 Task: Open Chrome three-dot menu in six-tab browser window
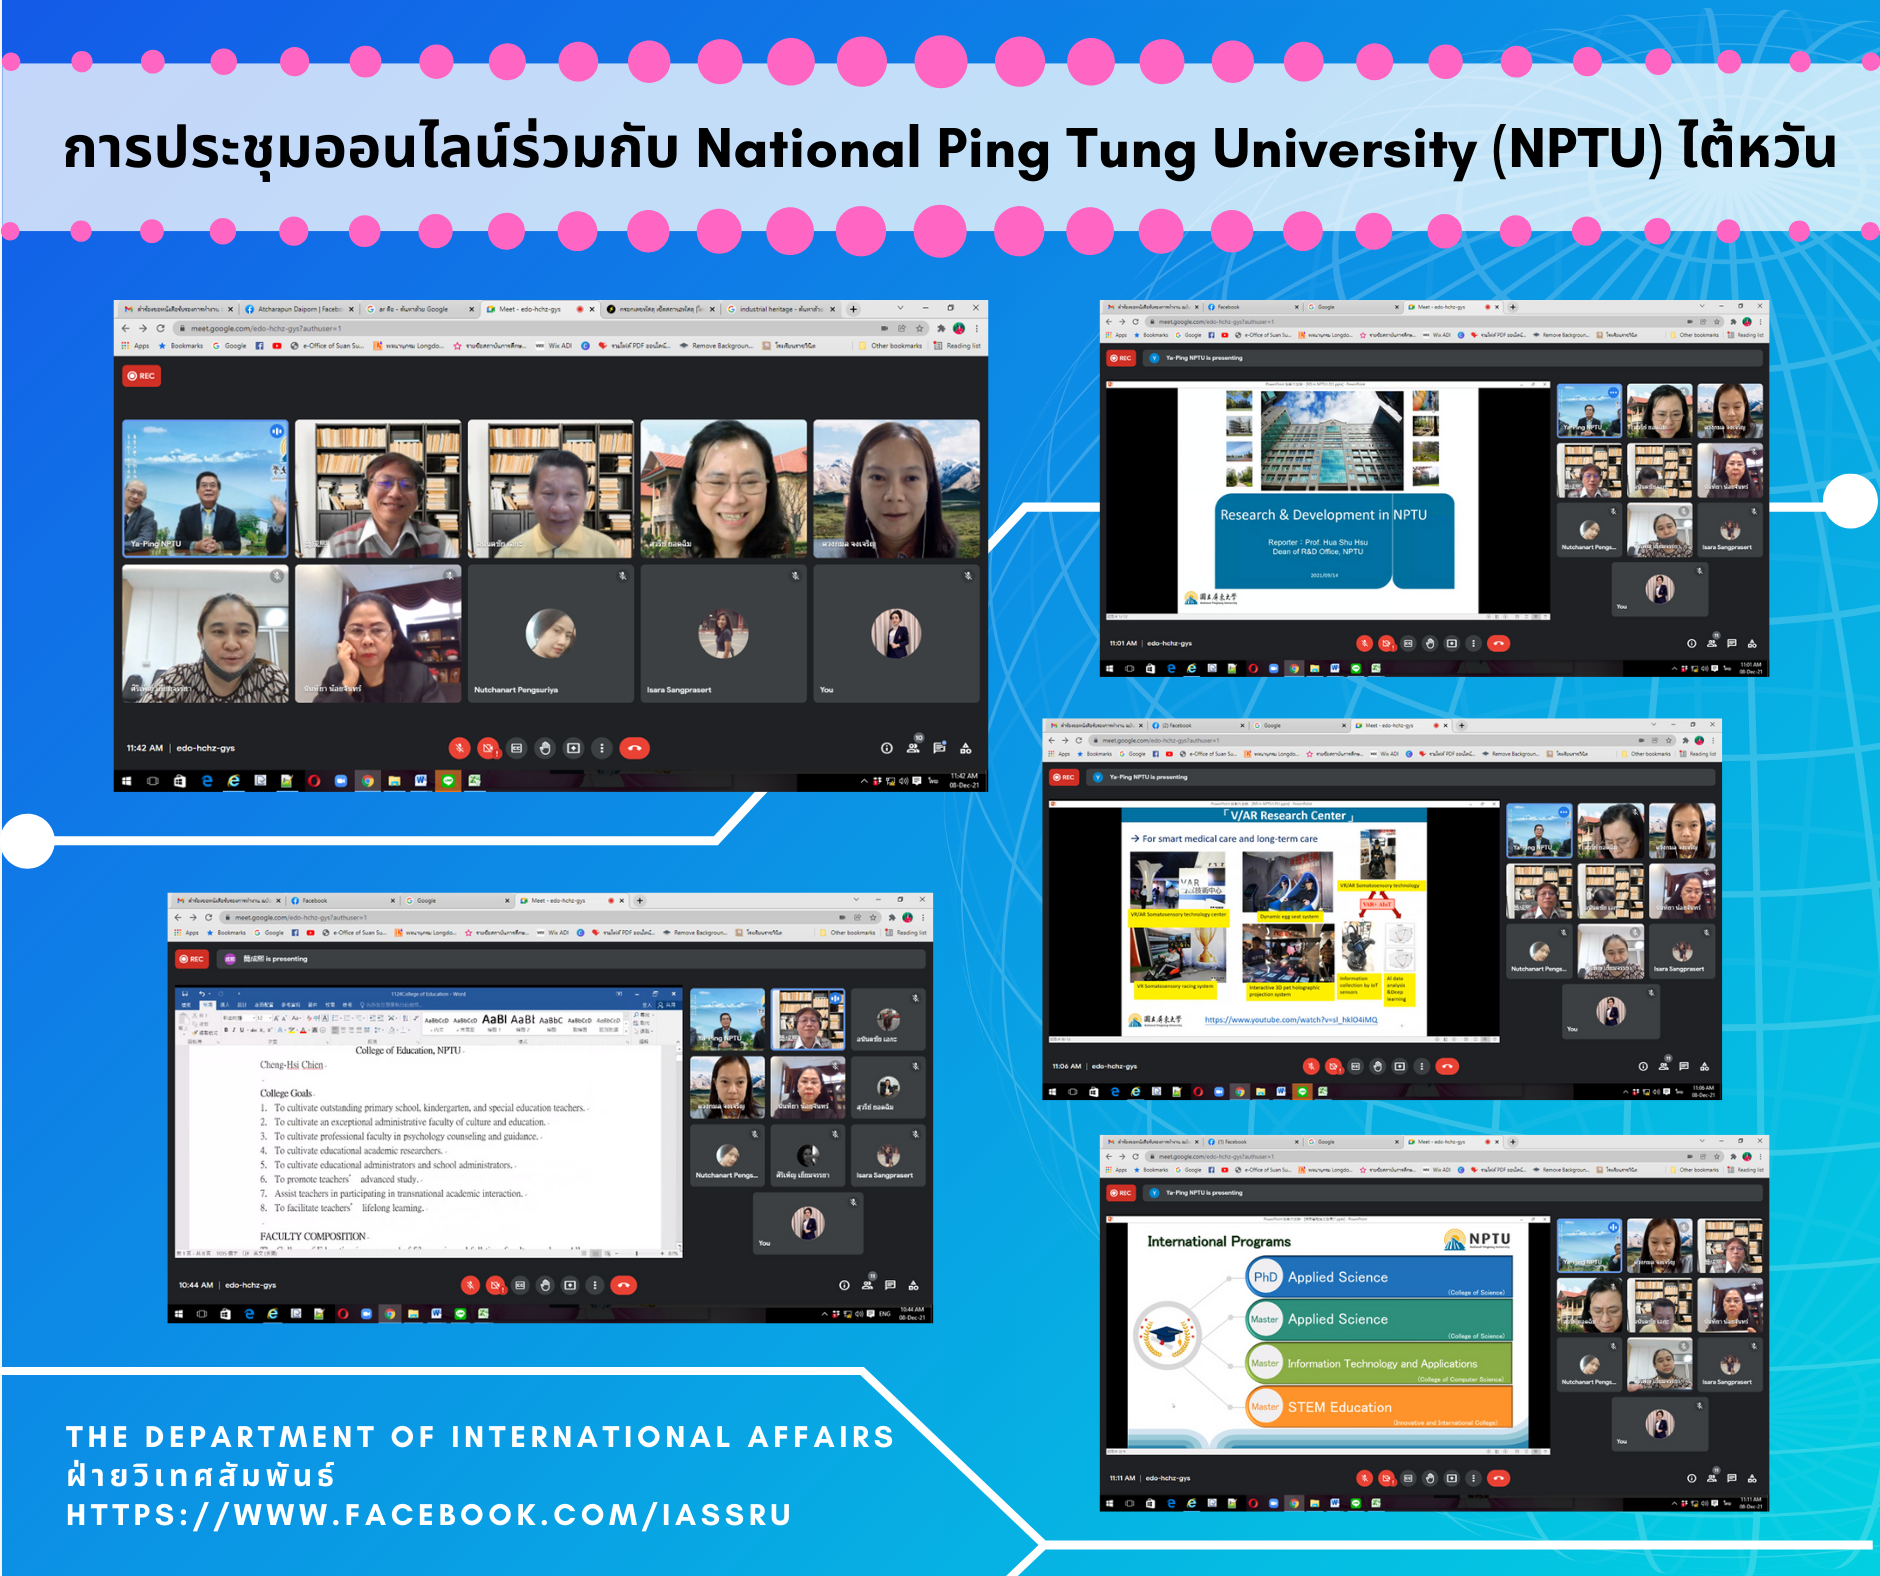pyautogui.click(x=977, y=328)
